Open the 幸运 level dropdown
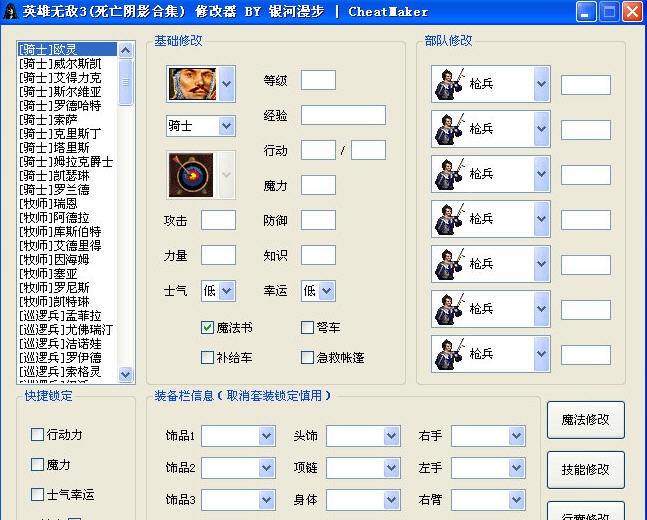This screenshot has height=520, width=647. point(326,291)
